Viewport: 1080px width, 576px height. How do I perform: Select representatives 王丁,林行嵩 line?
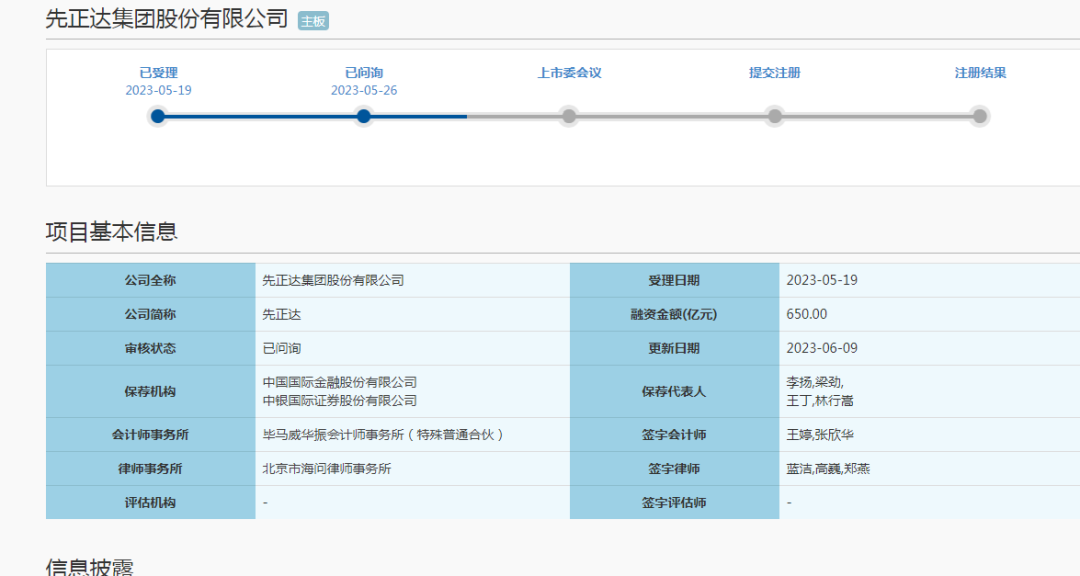point(820,400)
